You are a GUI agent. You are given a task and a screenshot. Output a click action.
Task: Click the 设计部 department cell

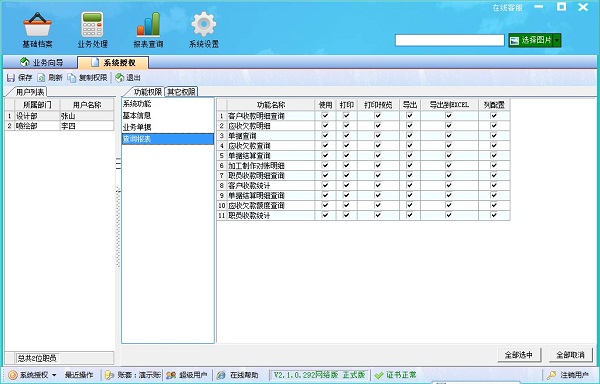tap(37, 116)
